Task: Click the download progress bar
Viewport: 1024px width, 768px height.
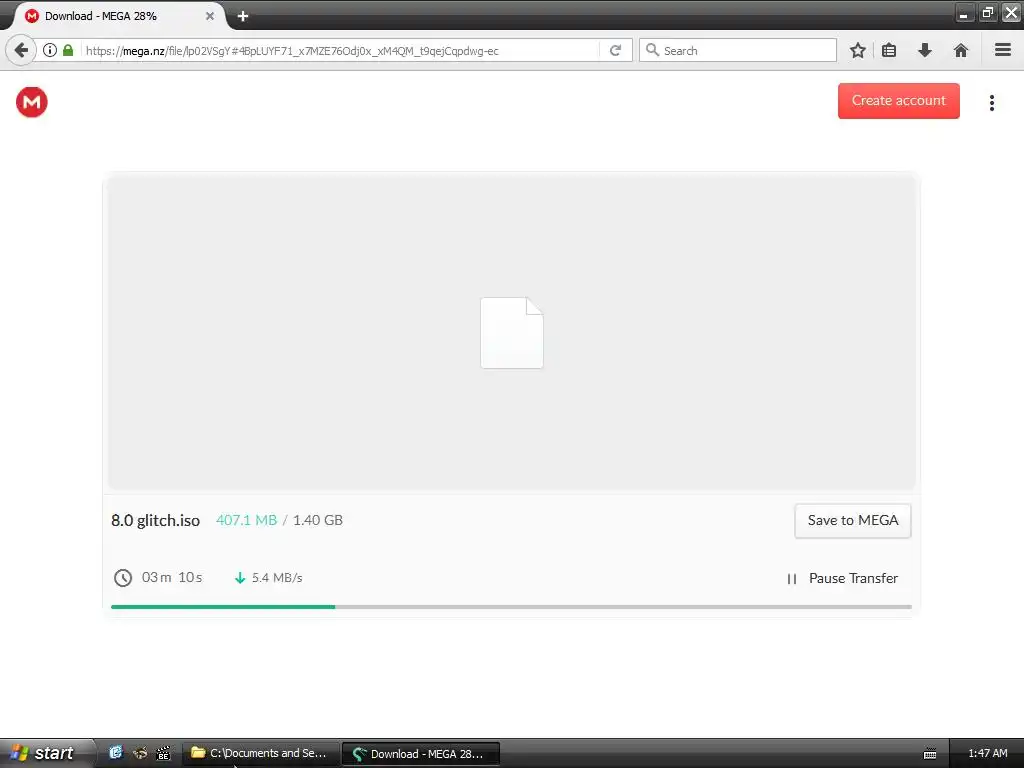Action: (511, 607)
